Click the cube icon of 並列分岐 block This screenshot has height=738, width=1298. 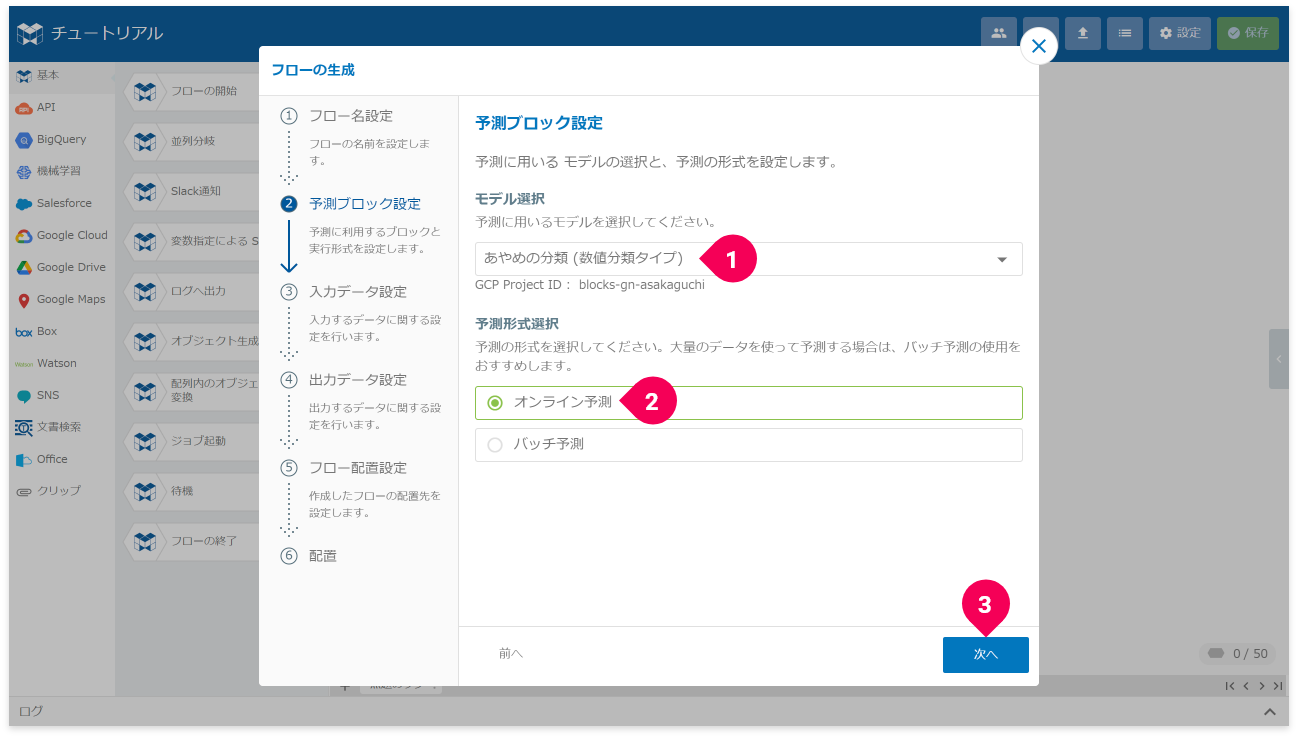[x=146, y=141]
